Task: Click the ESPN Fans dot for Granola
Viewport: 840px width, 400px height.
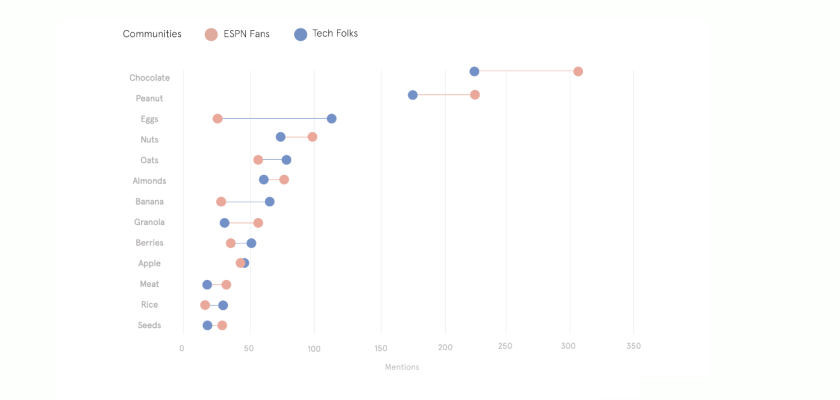Action: 258,223
